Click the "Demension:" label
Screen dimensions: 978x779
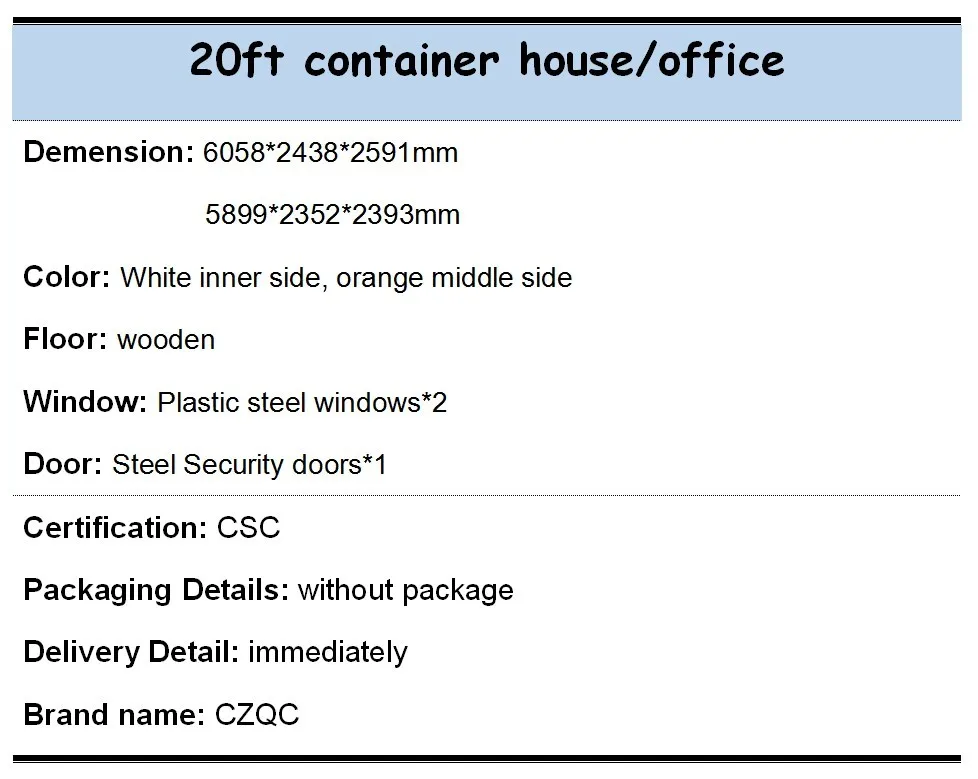pos(108,152)
